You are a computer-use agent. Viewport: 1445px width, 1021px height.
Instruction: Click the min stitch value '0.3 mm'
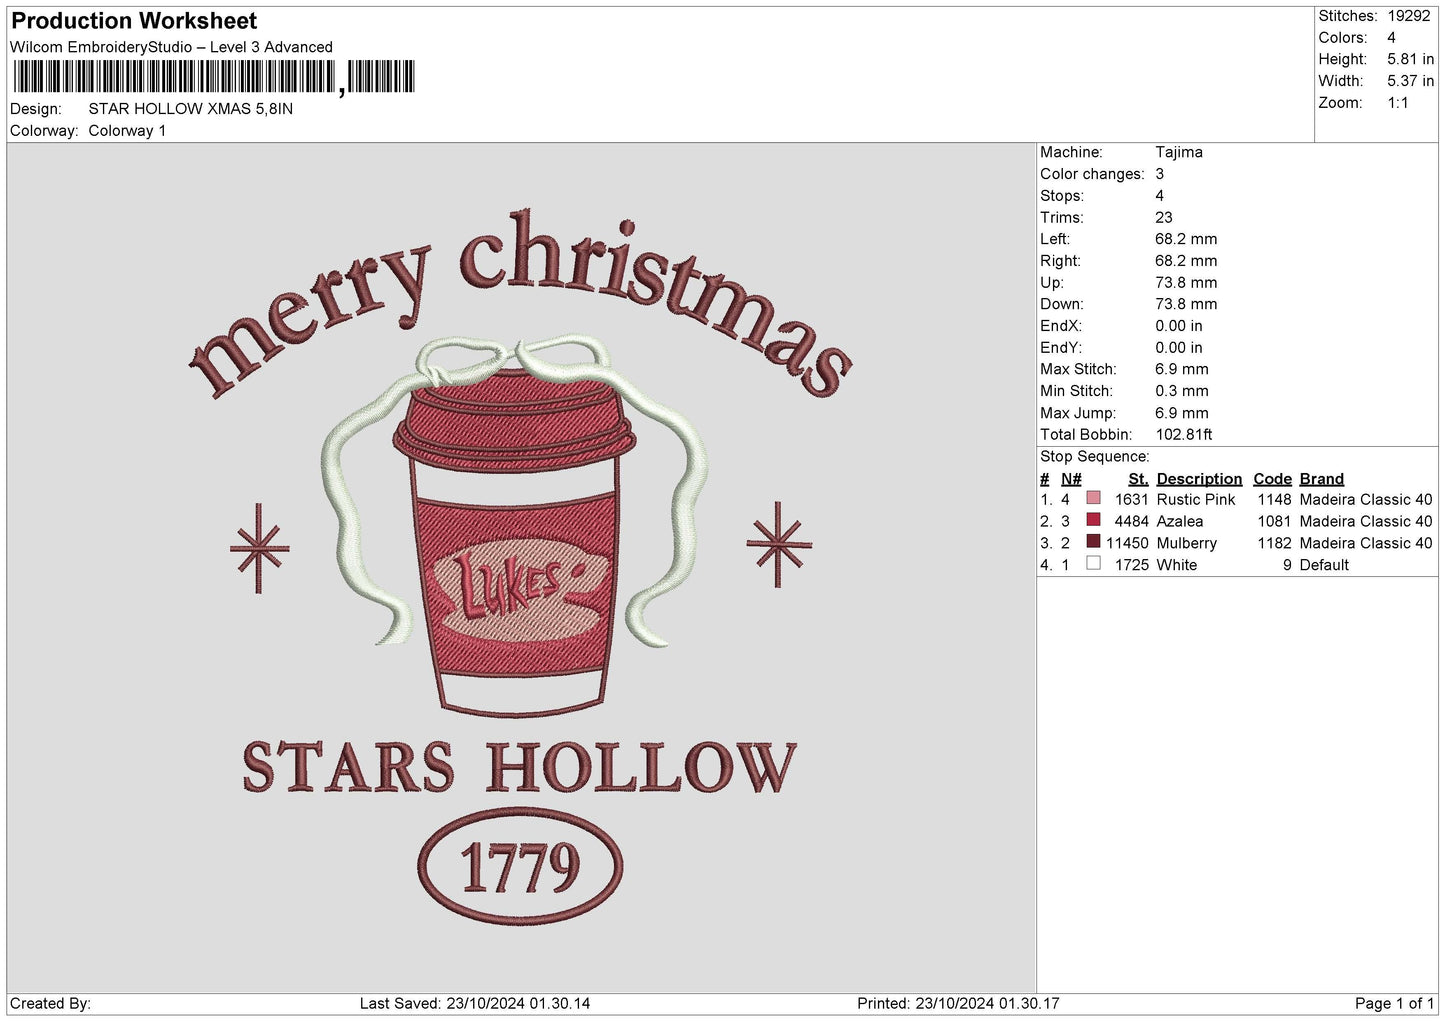1181,391
